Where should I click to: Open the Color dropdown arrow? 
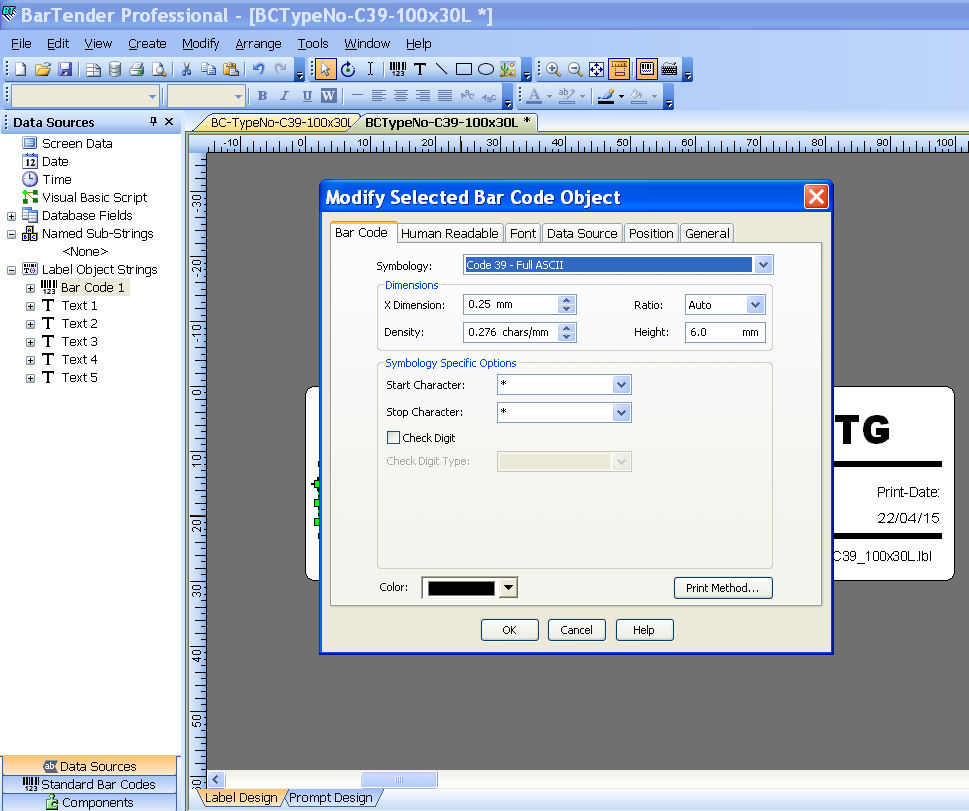click(x=508, y=587)
